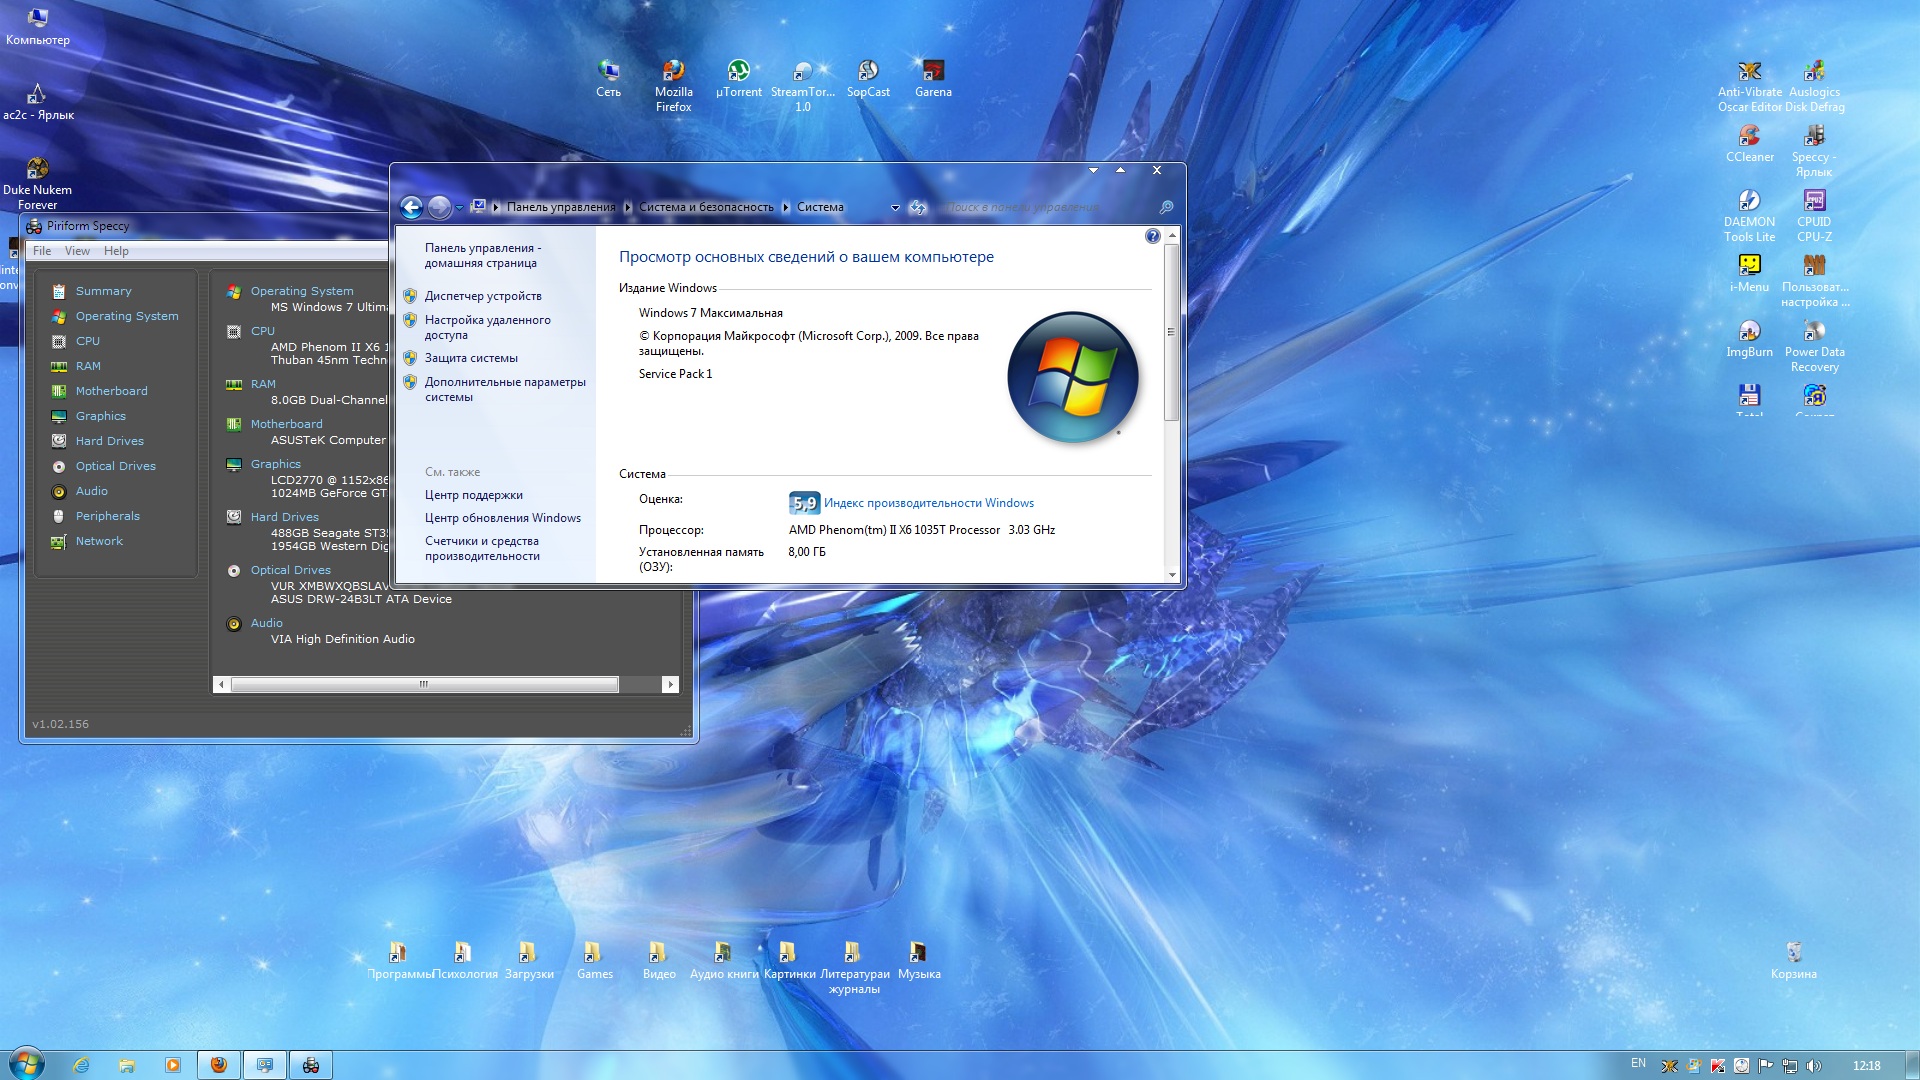
Task: Click the Firefox taskbar button
Action: pyautogui.click(x=219, y=1065)
